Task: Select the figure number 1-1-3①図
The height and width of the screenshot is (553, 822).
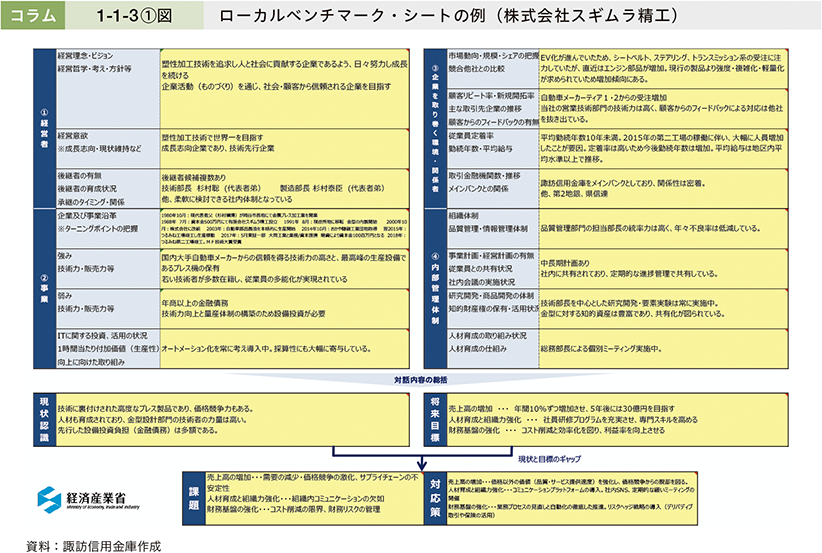Action: coord(134,16)
